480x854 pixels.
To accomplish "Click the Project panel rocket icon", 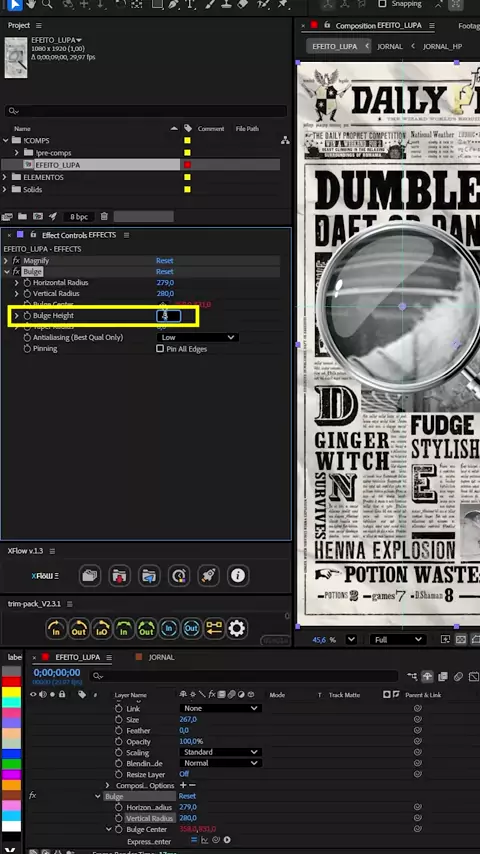I will [x=53, y=216].
